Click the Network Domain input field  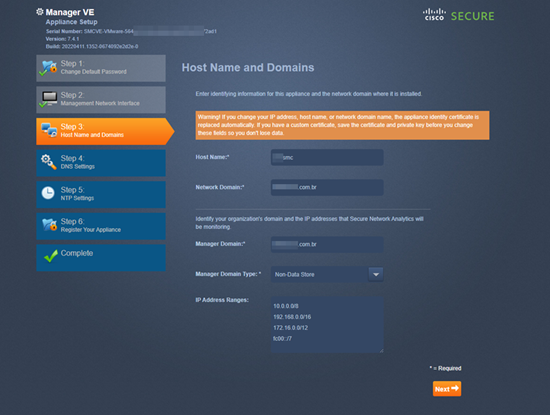327,187
